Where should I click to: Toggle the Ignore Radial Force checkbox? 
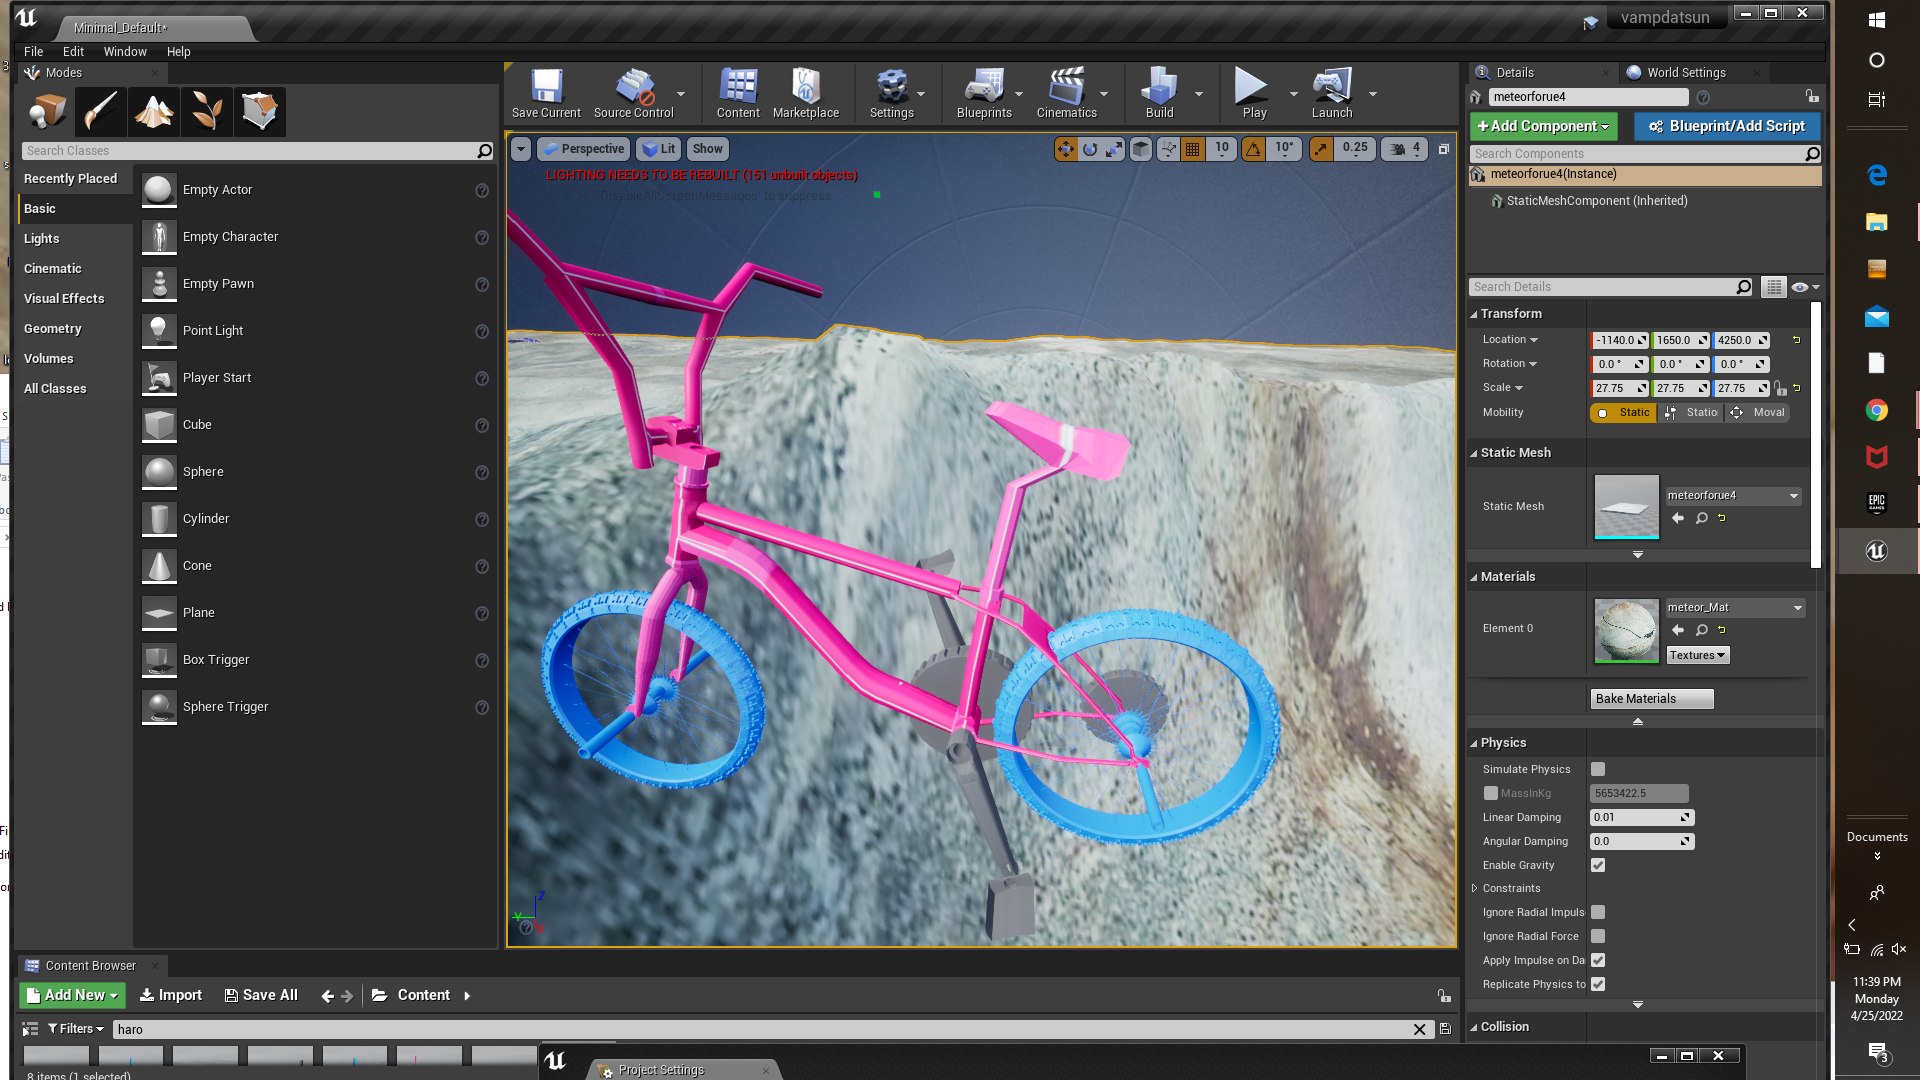[x=1598, y=936]
